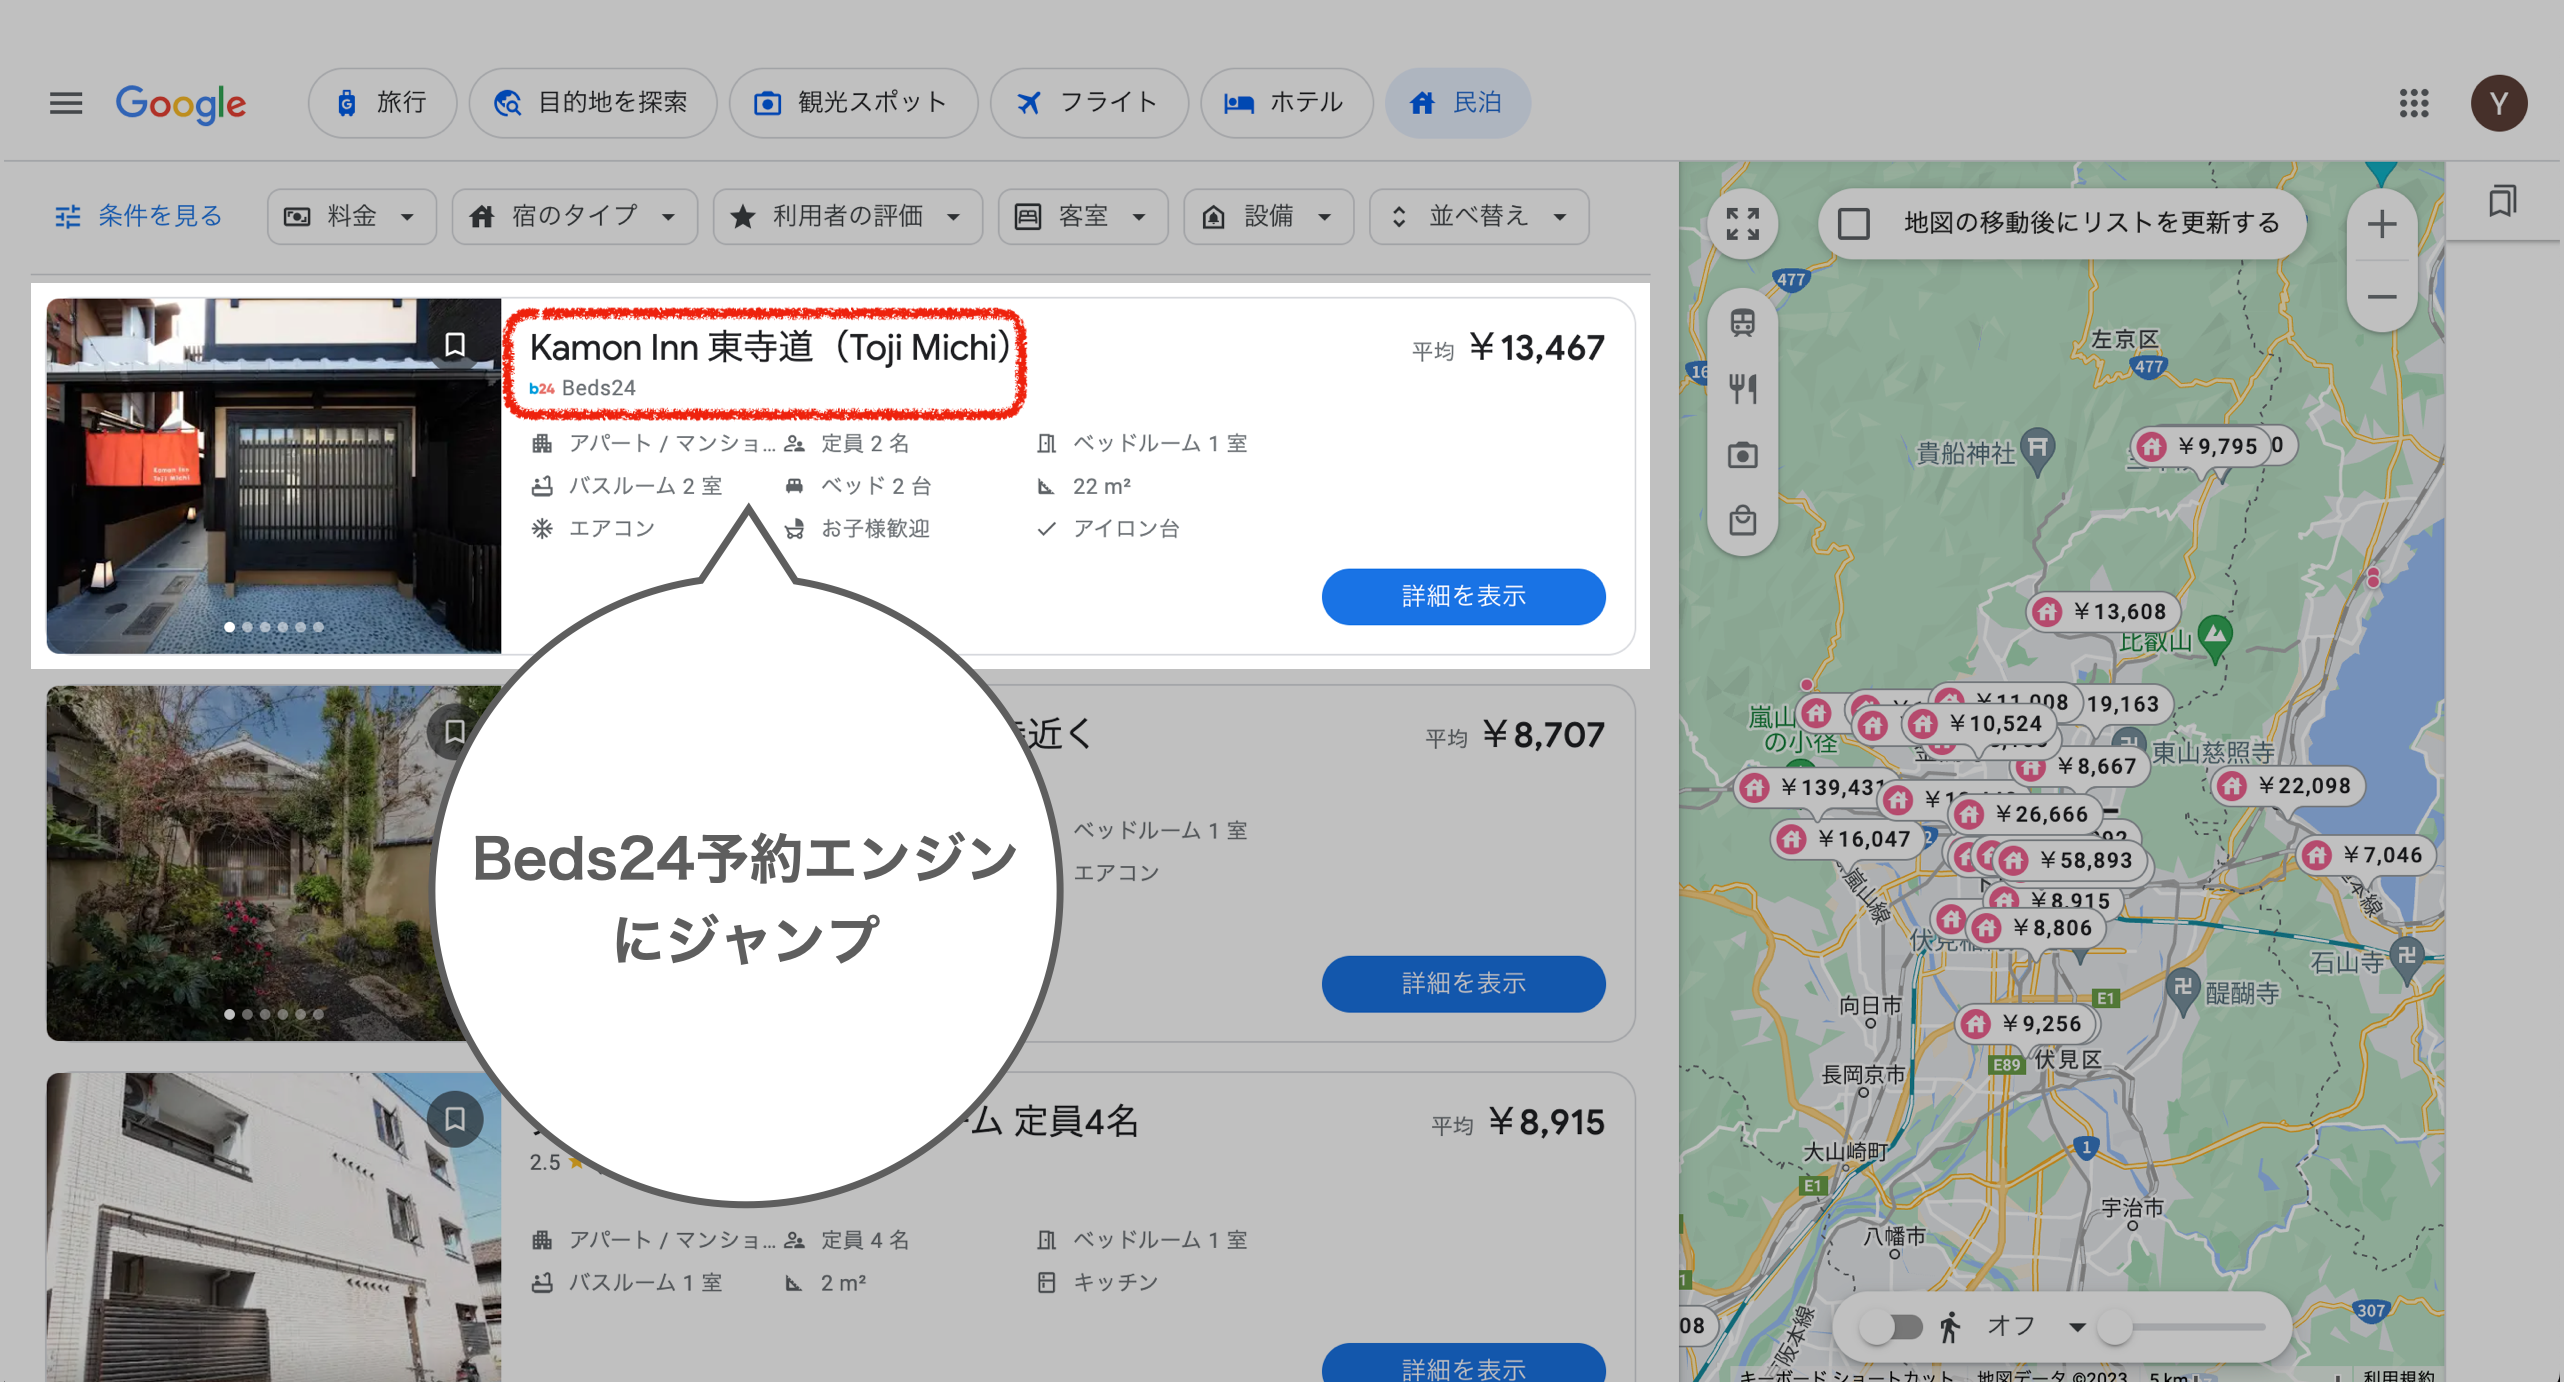This screenshot has width=2564, height=1382.
Task: Select the フライト tab
Action: pos(1088,103)
